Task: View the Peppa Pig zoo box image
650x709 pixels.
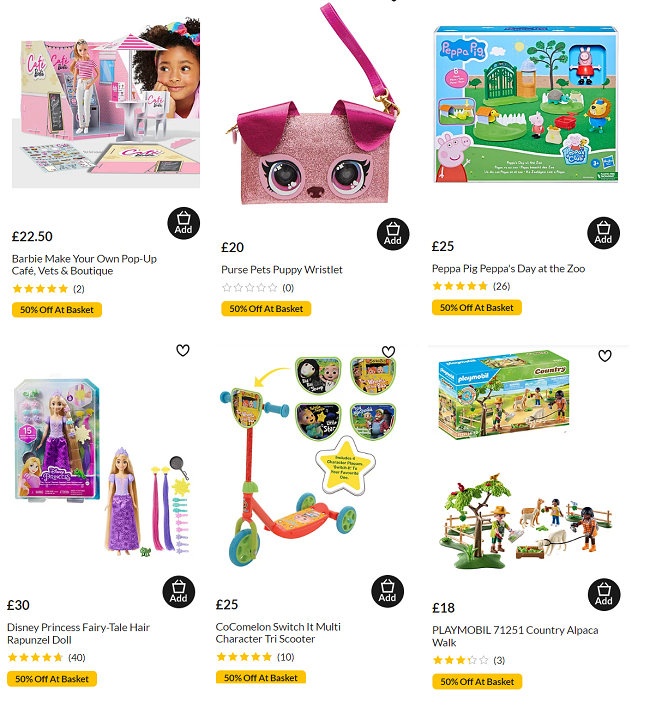Action: coord(526,104)
